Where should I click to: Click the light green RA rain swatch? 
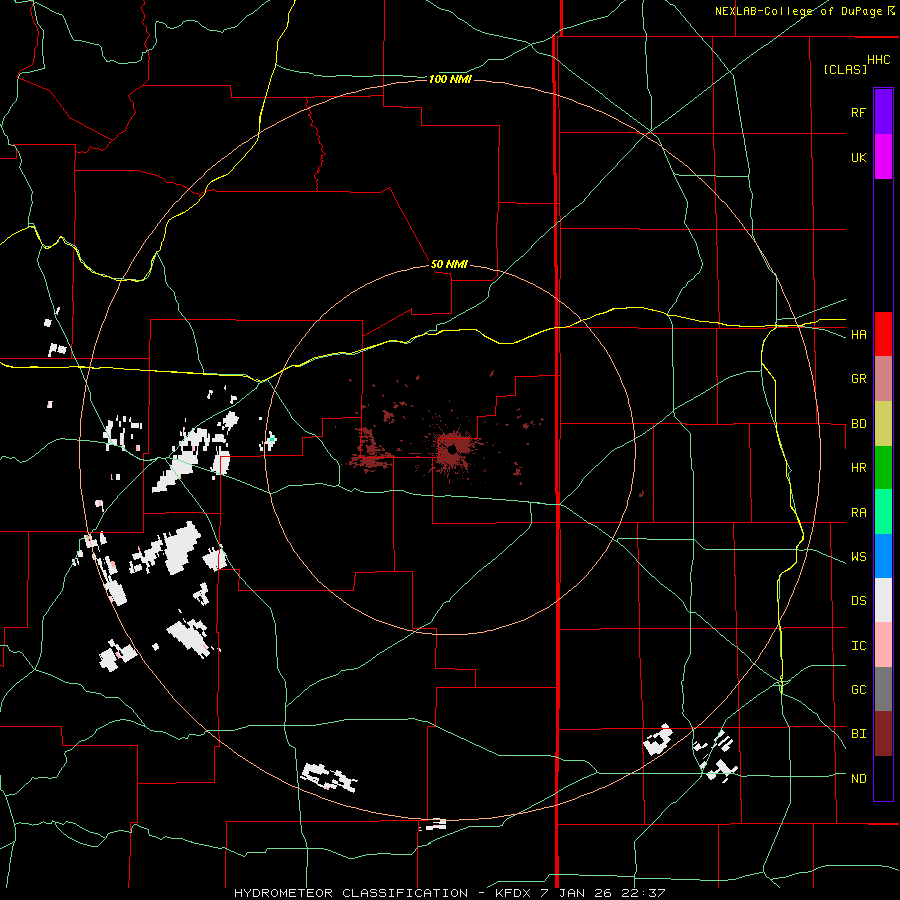(x=883, y=512)
